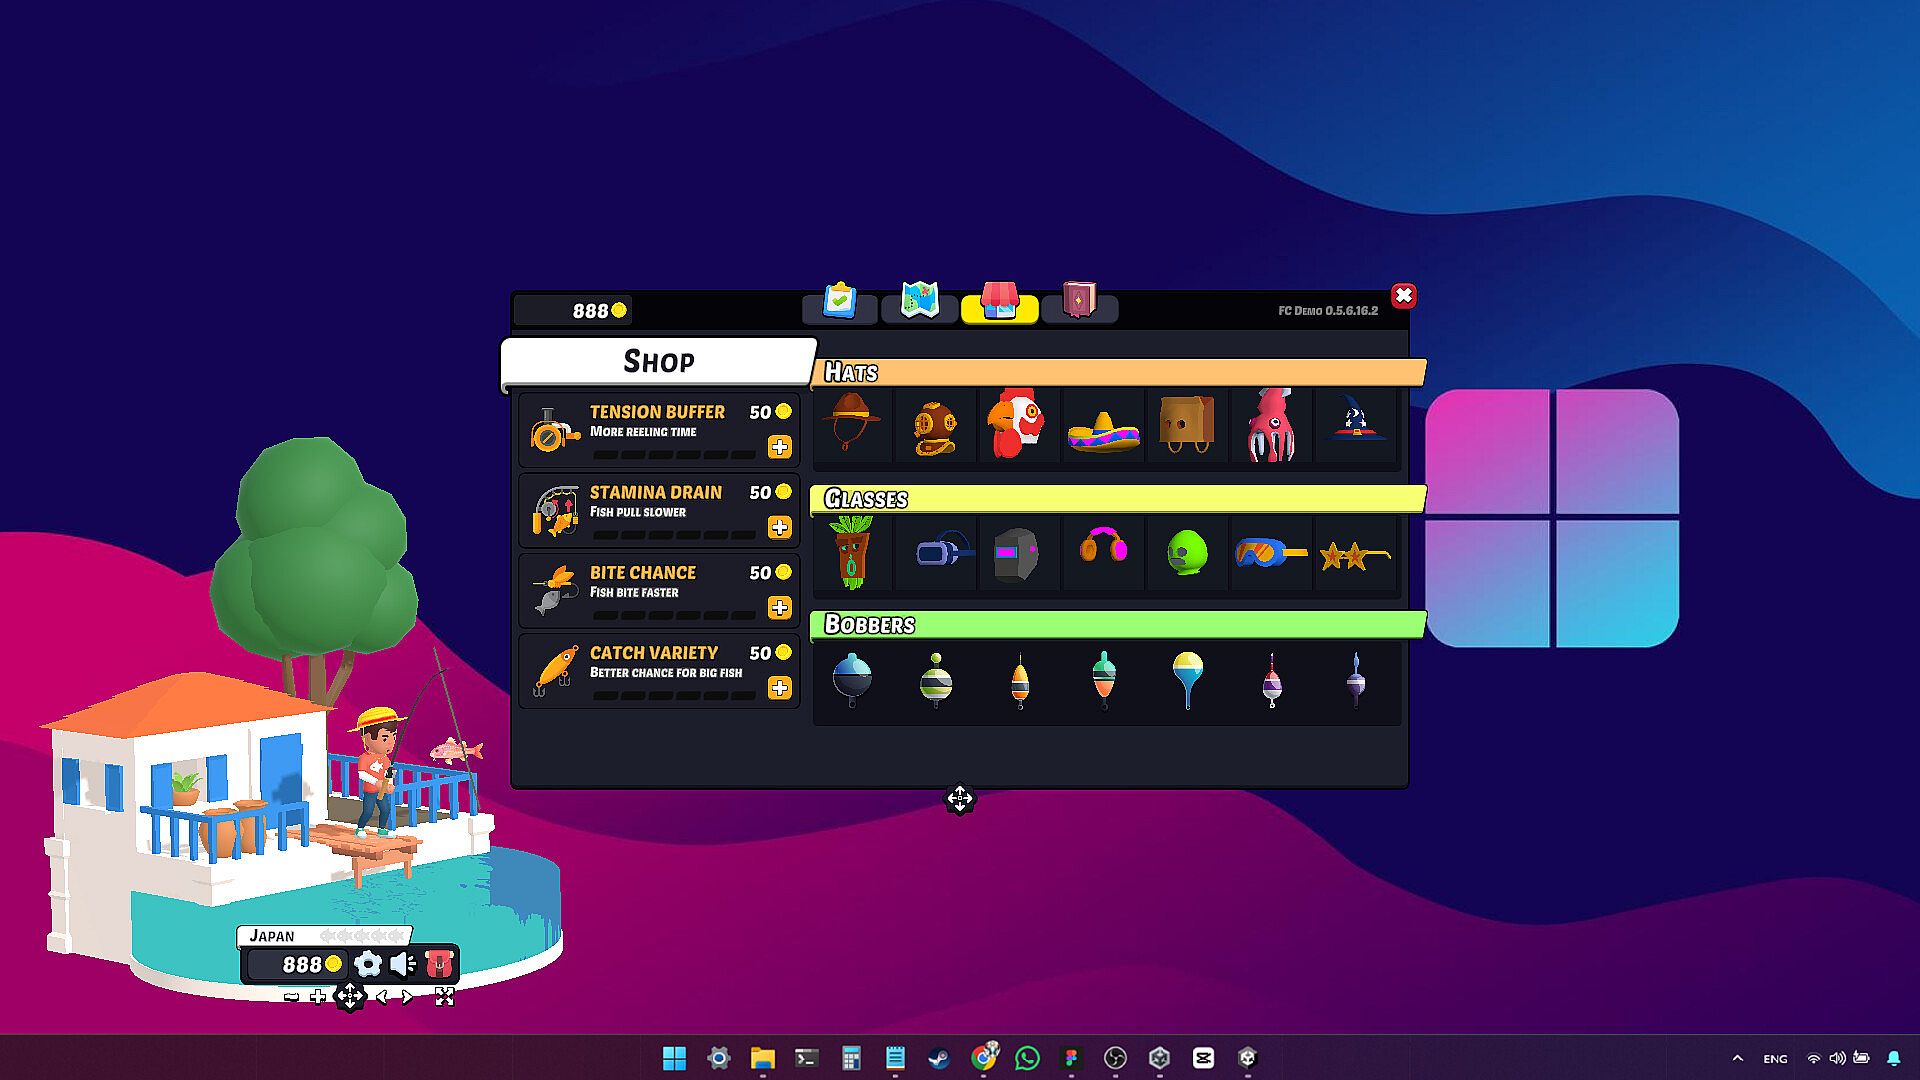Pick the diving helmet hat
1920x1080 pixels.
935,427
